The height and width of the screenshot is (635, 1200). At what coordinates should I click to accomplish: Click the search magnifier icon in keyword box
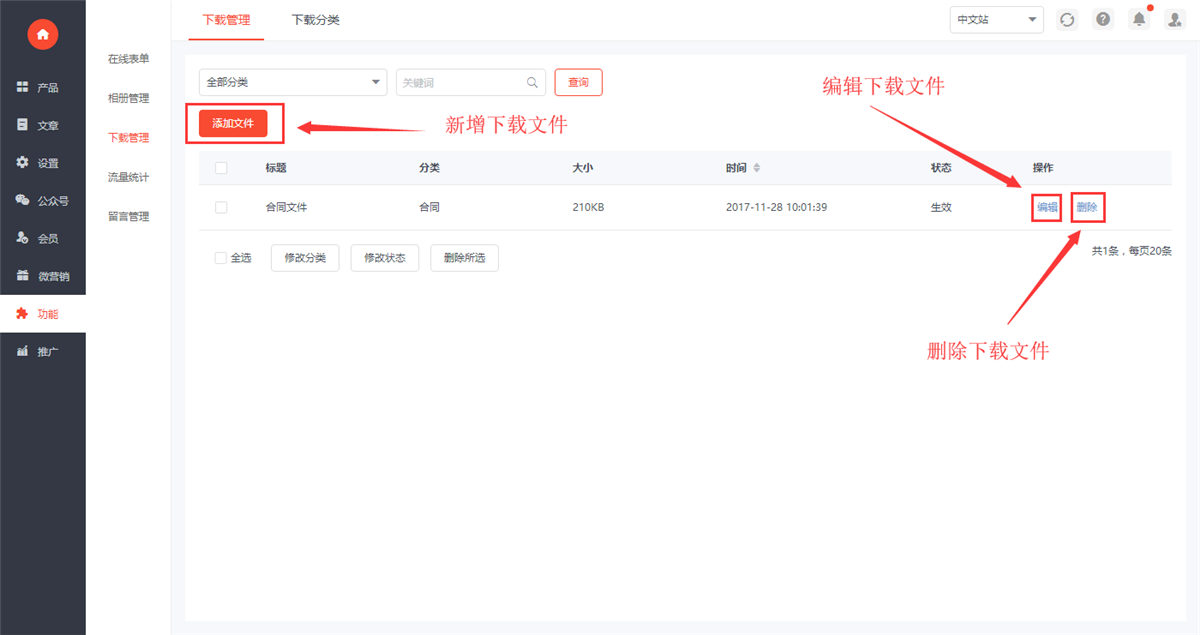pos(533,83)
